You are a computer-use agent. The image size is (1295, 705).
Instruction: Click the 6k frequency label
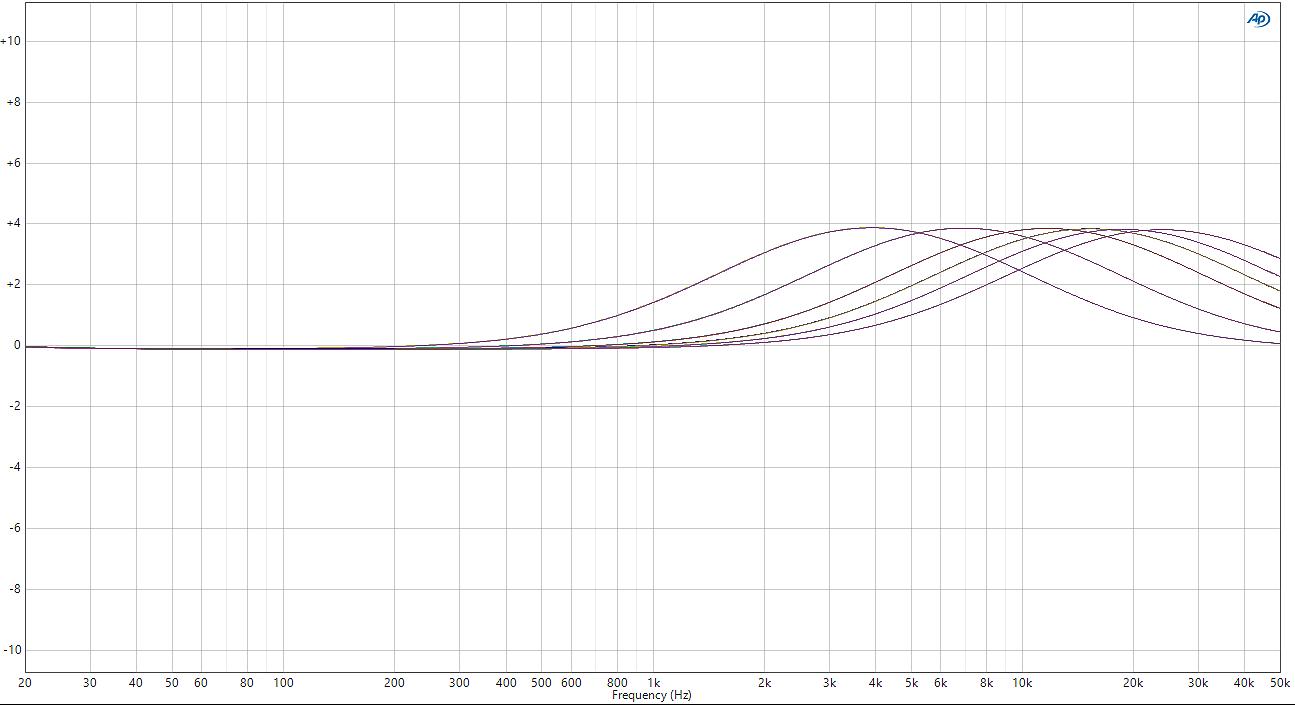click(940, 683)
